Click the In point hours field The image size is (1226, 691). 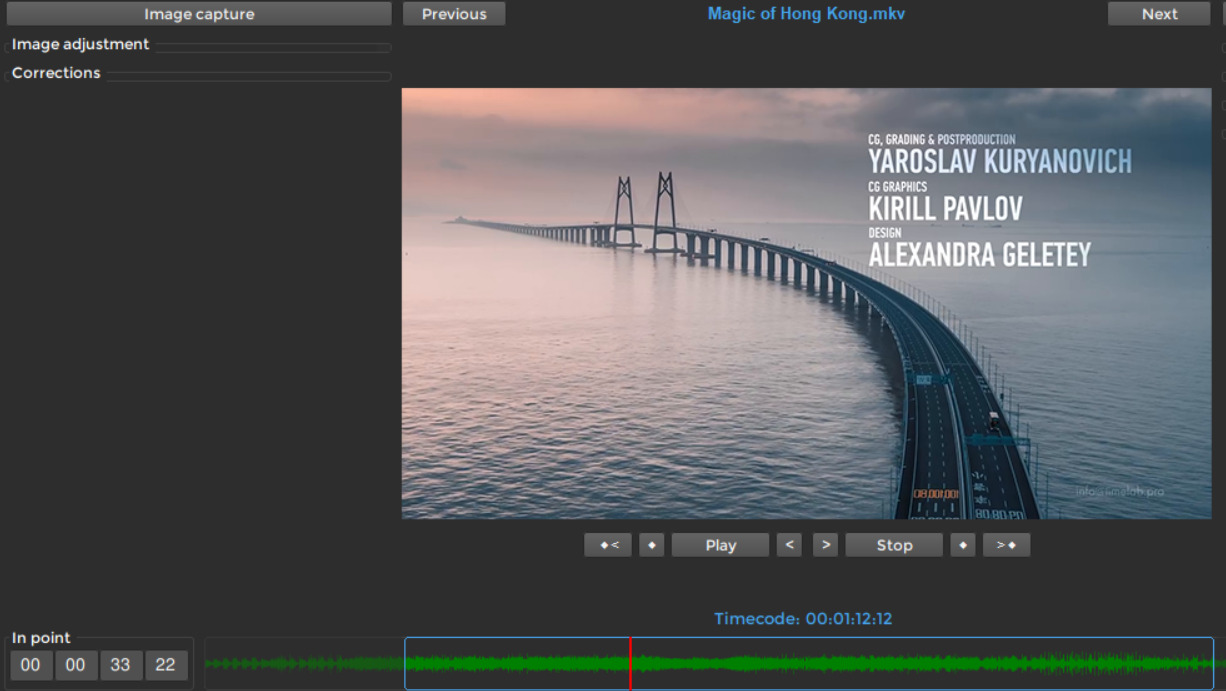31,665
